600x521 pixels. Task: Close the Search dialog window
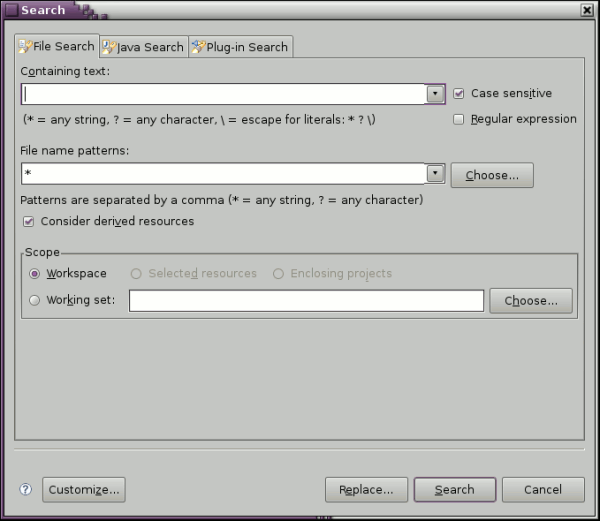click(x=587, y=10)
